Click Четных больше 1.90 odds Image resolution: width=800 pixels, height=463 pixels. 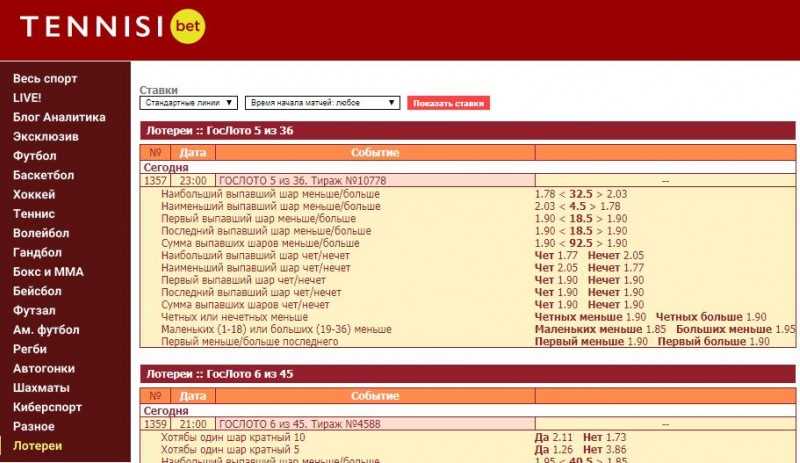tap(711, 317)
